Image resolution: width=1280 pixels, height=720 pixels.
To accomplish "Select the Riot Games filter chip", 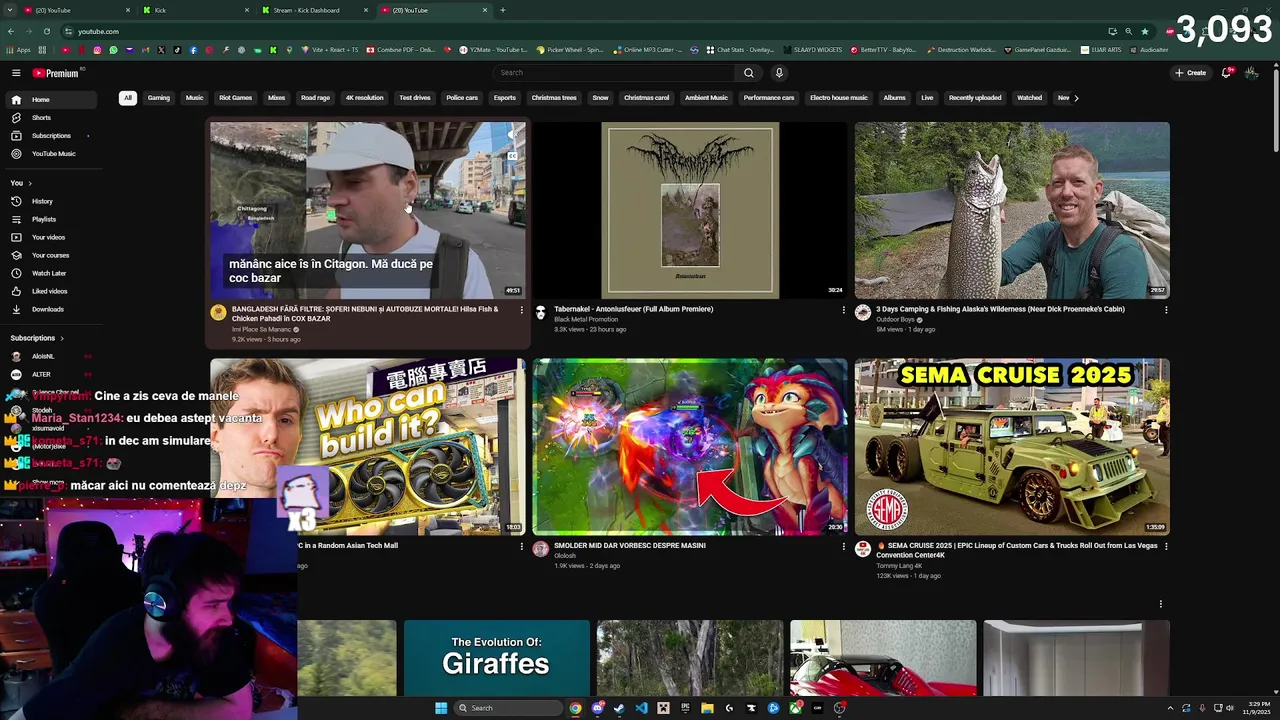I will click(x=236, y=98).
